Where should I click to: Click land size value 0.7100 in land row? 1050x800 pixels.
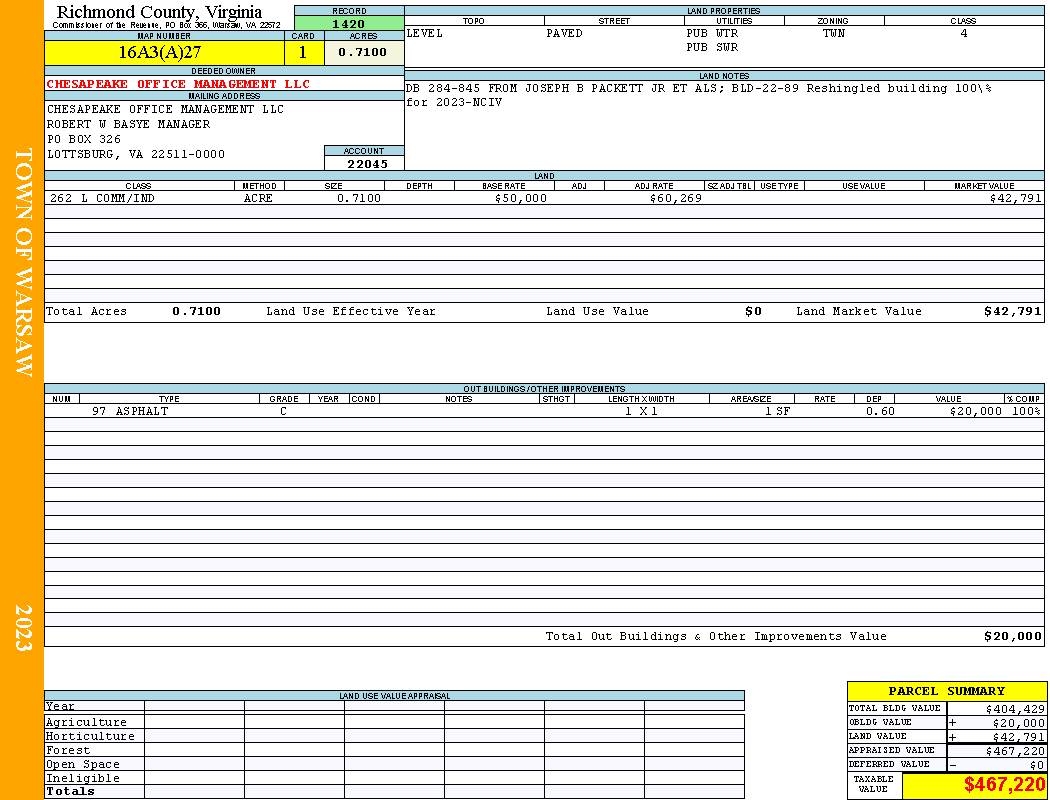pyautogui.click(x=359, y=198)
